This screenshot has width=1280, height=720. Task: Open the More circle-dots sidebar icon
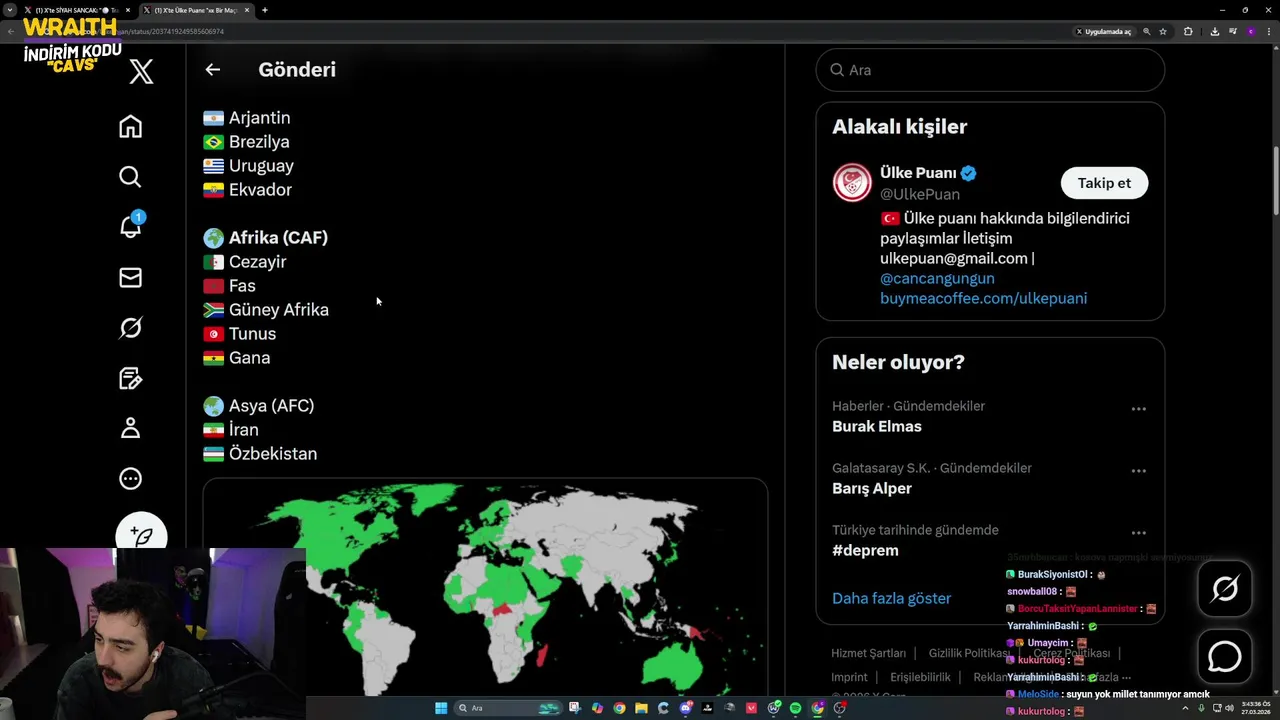click(130, 479)
